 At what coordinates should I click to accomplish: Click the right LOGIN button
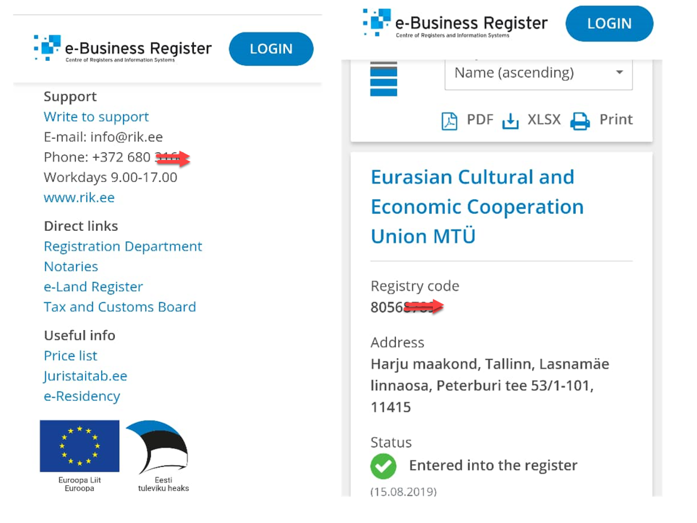pyautogui.click(x=609, y=24)
